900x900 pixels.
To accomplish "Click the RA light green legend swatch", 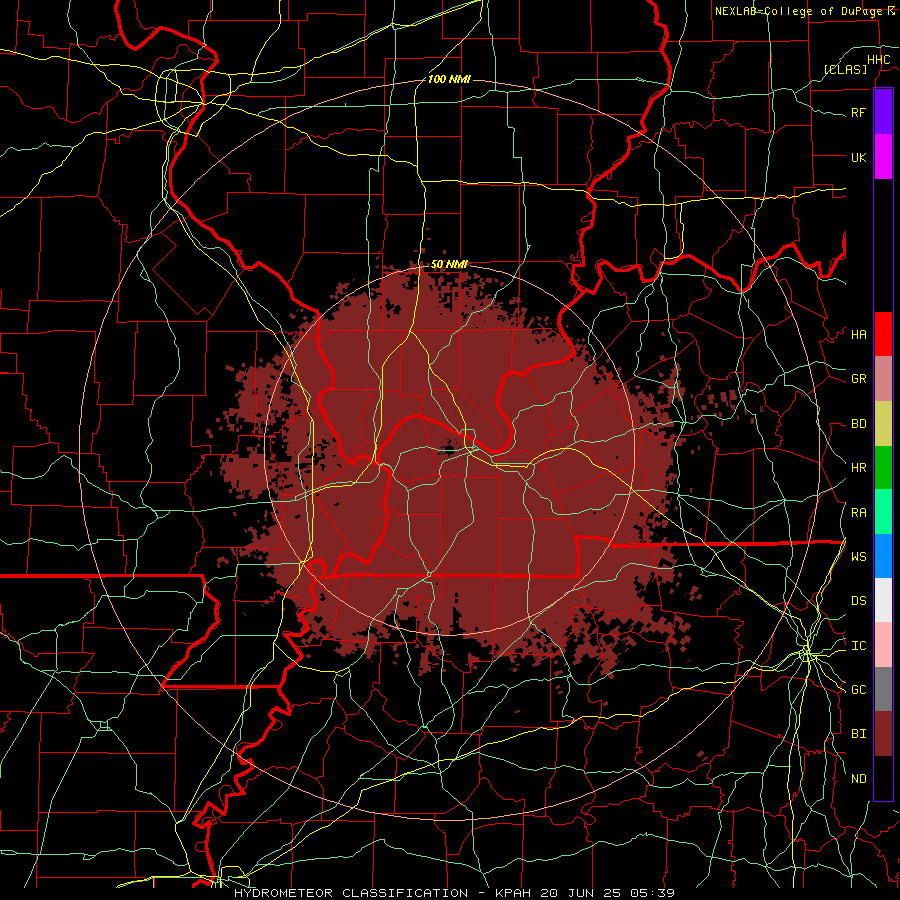I will [883, 512].
